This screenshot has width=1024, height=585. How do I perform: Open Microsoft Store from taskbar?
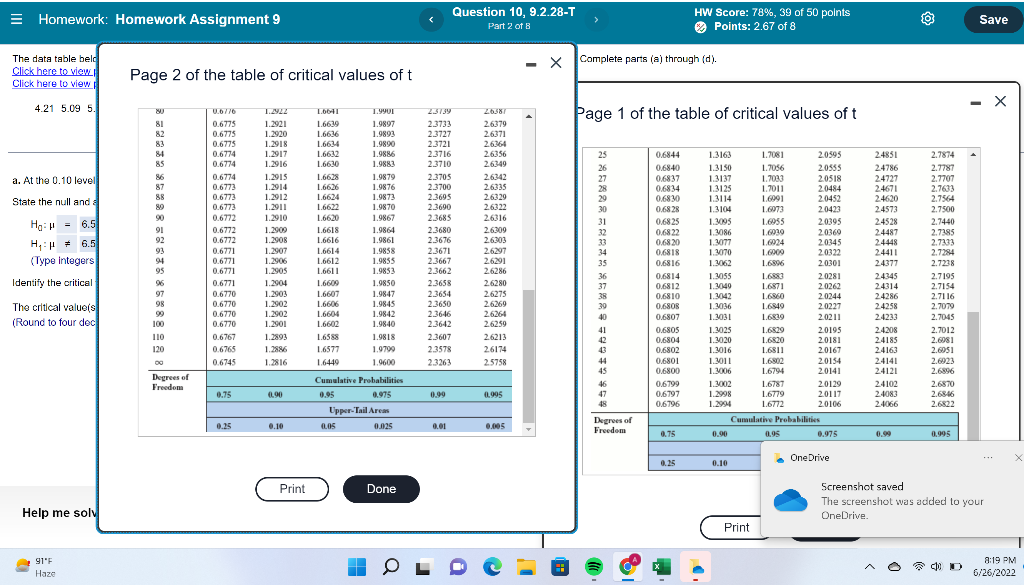click(x=560, y=567)
